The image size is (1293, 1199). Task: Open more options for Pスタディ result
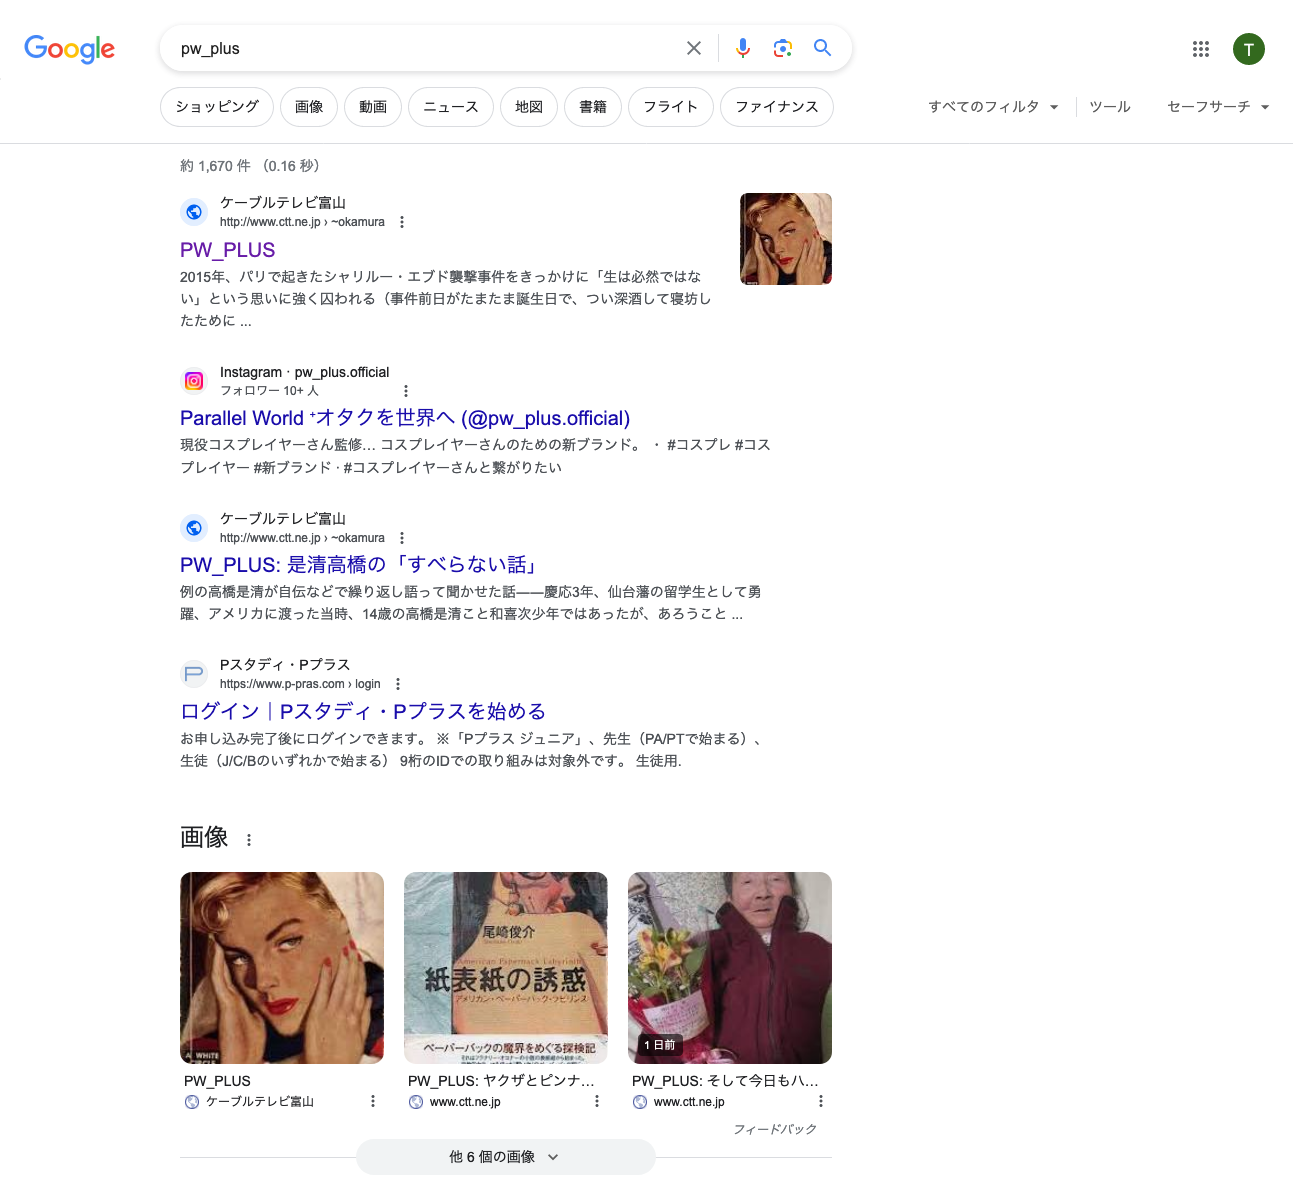[x=398, y=684]
